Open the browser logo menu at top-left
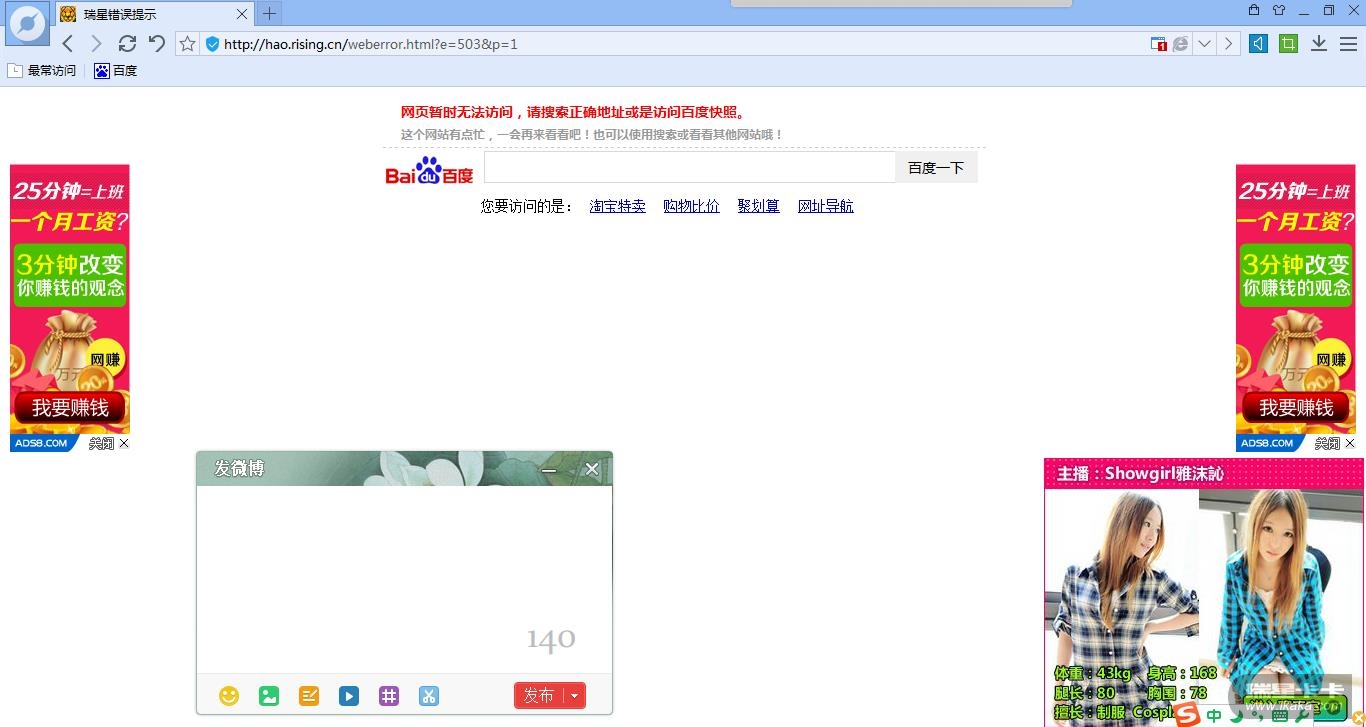This screenshot has height=727, width=1366. [27, 24]
